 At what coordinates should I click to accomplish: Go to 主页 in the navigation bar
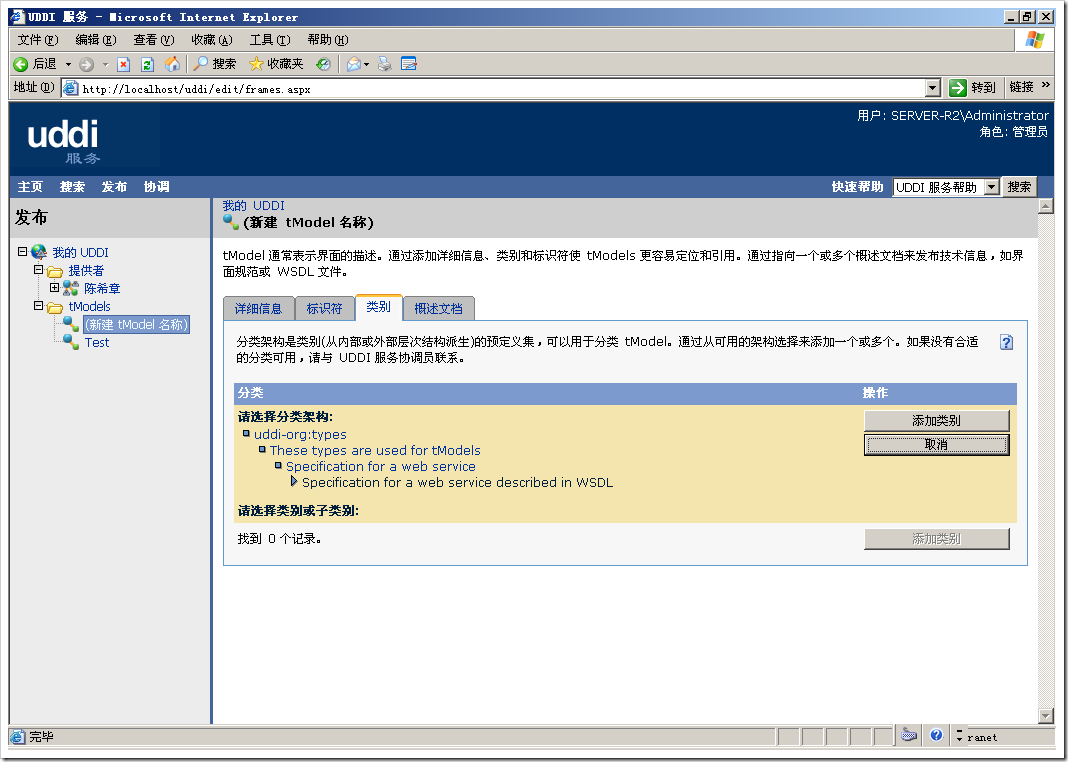click(30, 187)
